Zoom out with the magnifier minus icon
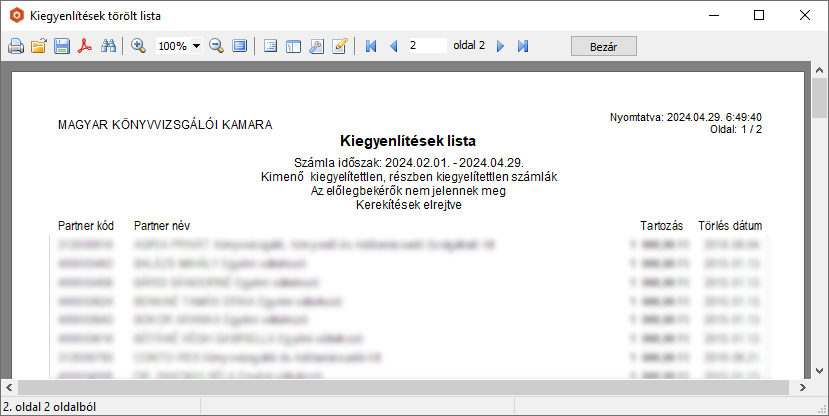This screenshot has height=416, width=829. click(x=216, y=47)
